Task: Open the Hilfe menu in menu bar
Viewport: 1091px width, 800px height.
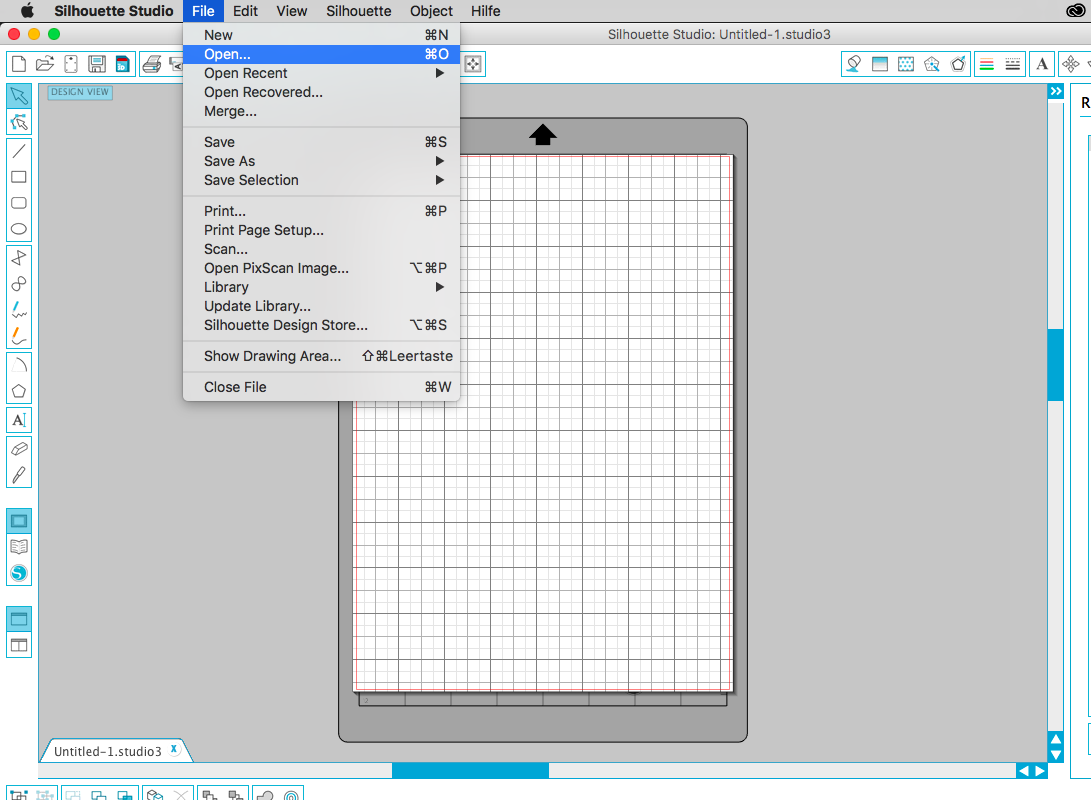Action: click(x=485, y=11)
